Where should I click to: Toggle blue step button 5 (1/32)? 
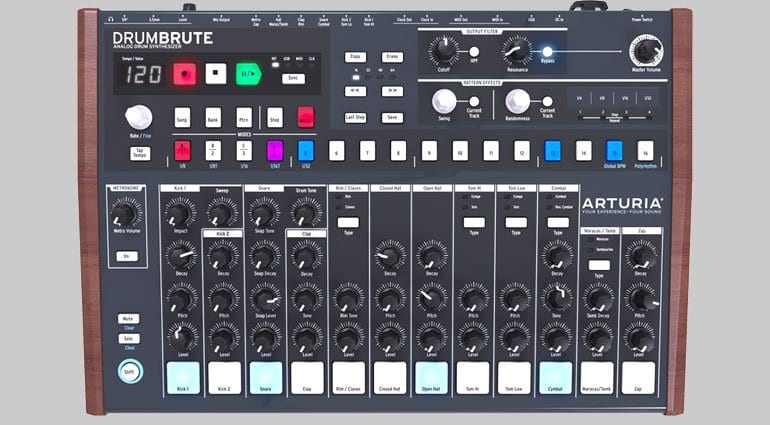tap(305, 151)
